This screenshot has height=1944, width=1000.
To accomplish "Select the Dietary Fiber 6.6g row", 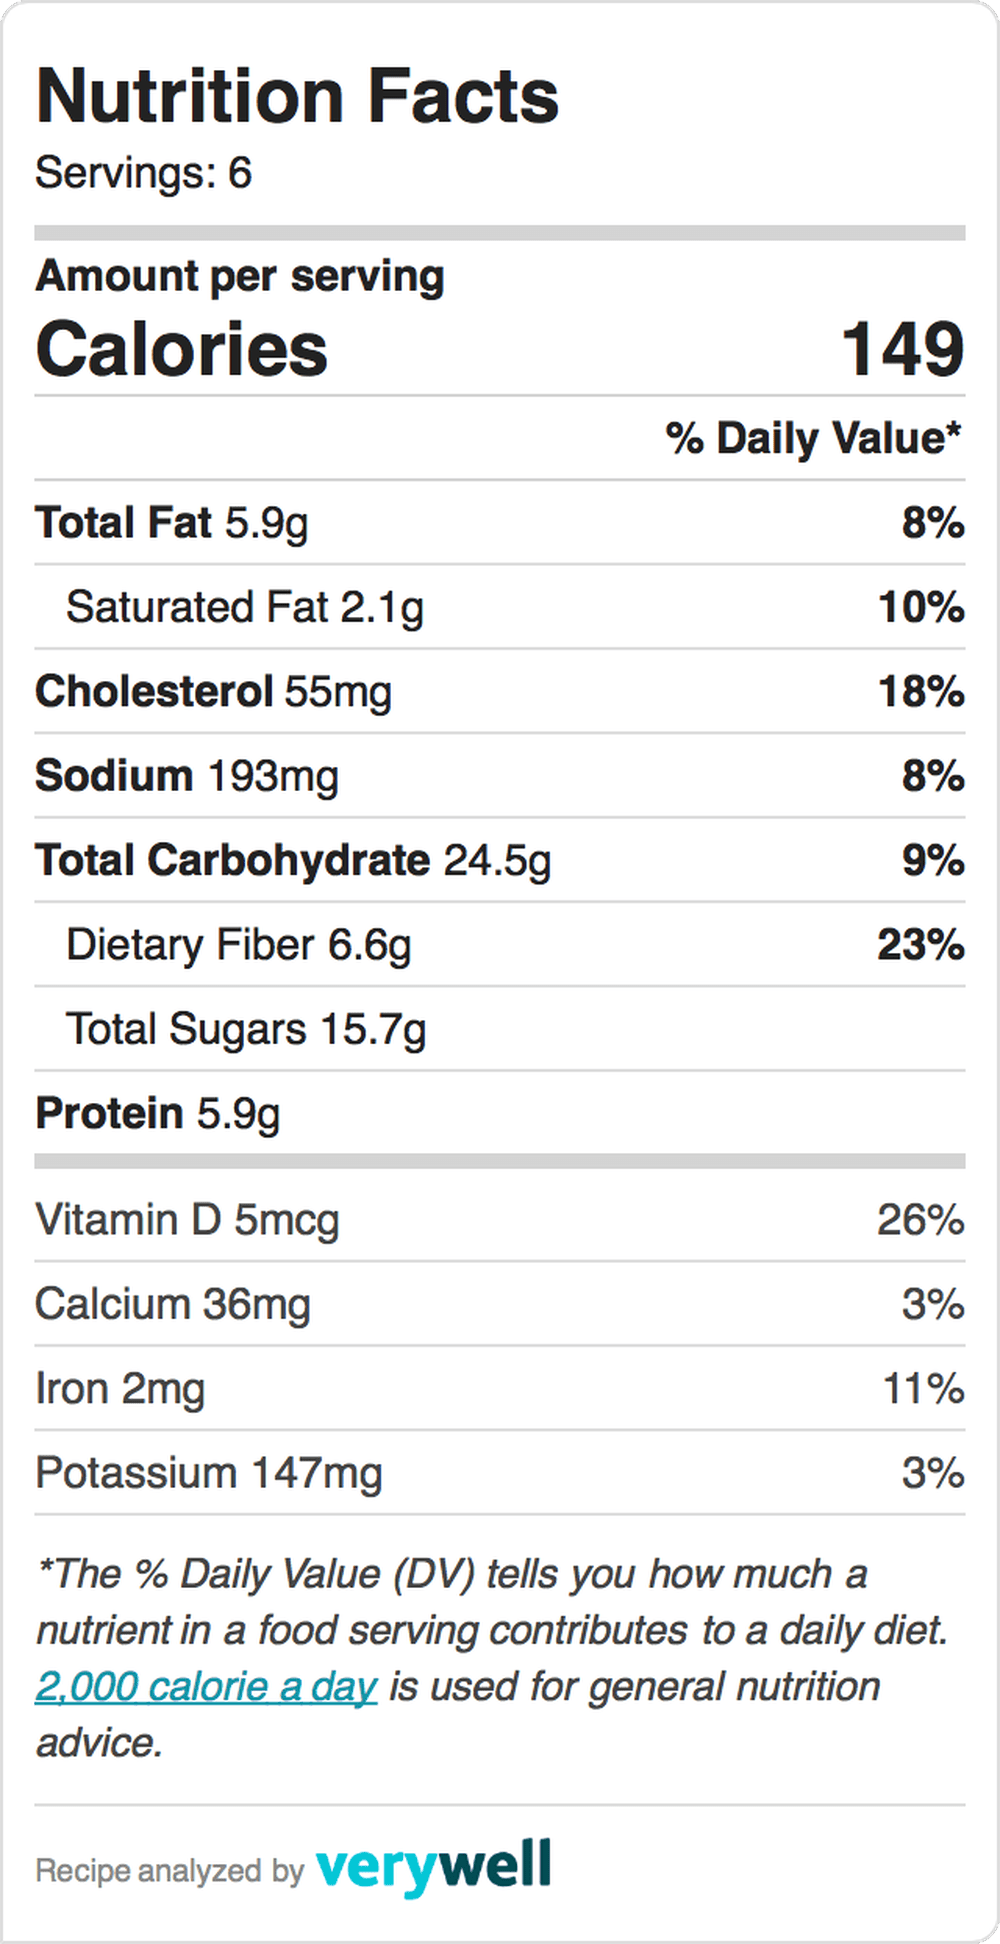I will click(500, 945).
